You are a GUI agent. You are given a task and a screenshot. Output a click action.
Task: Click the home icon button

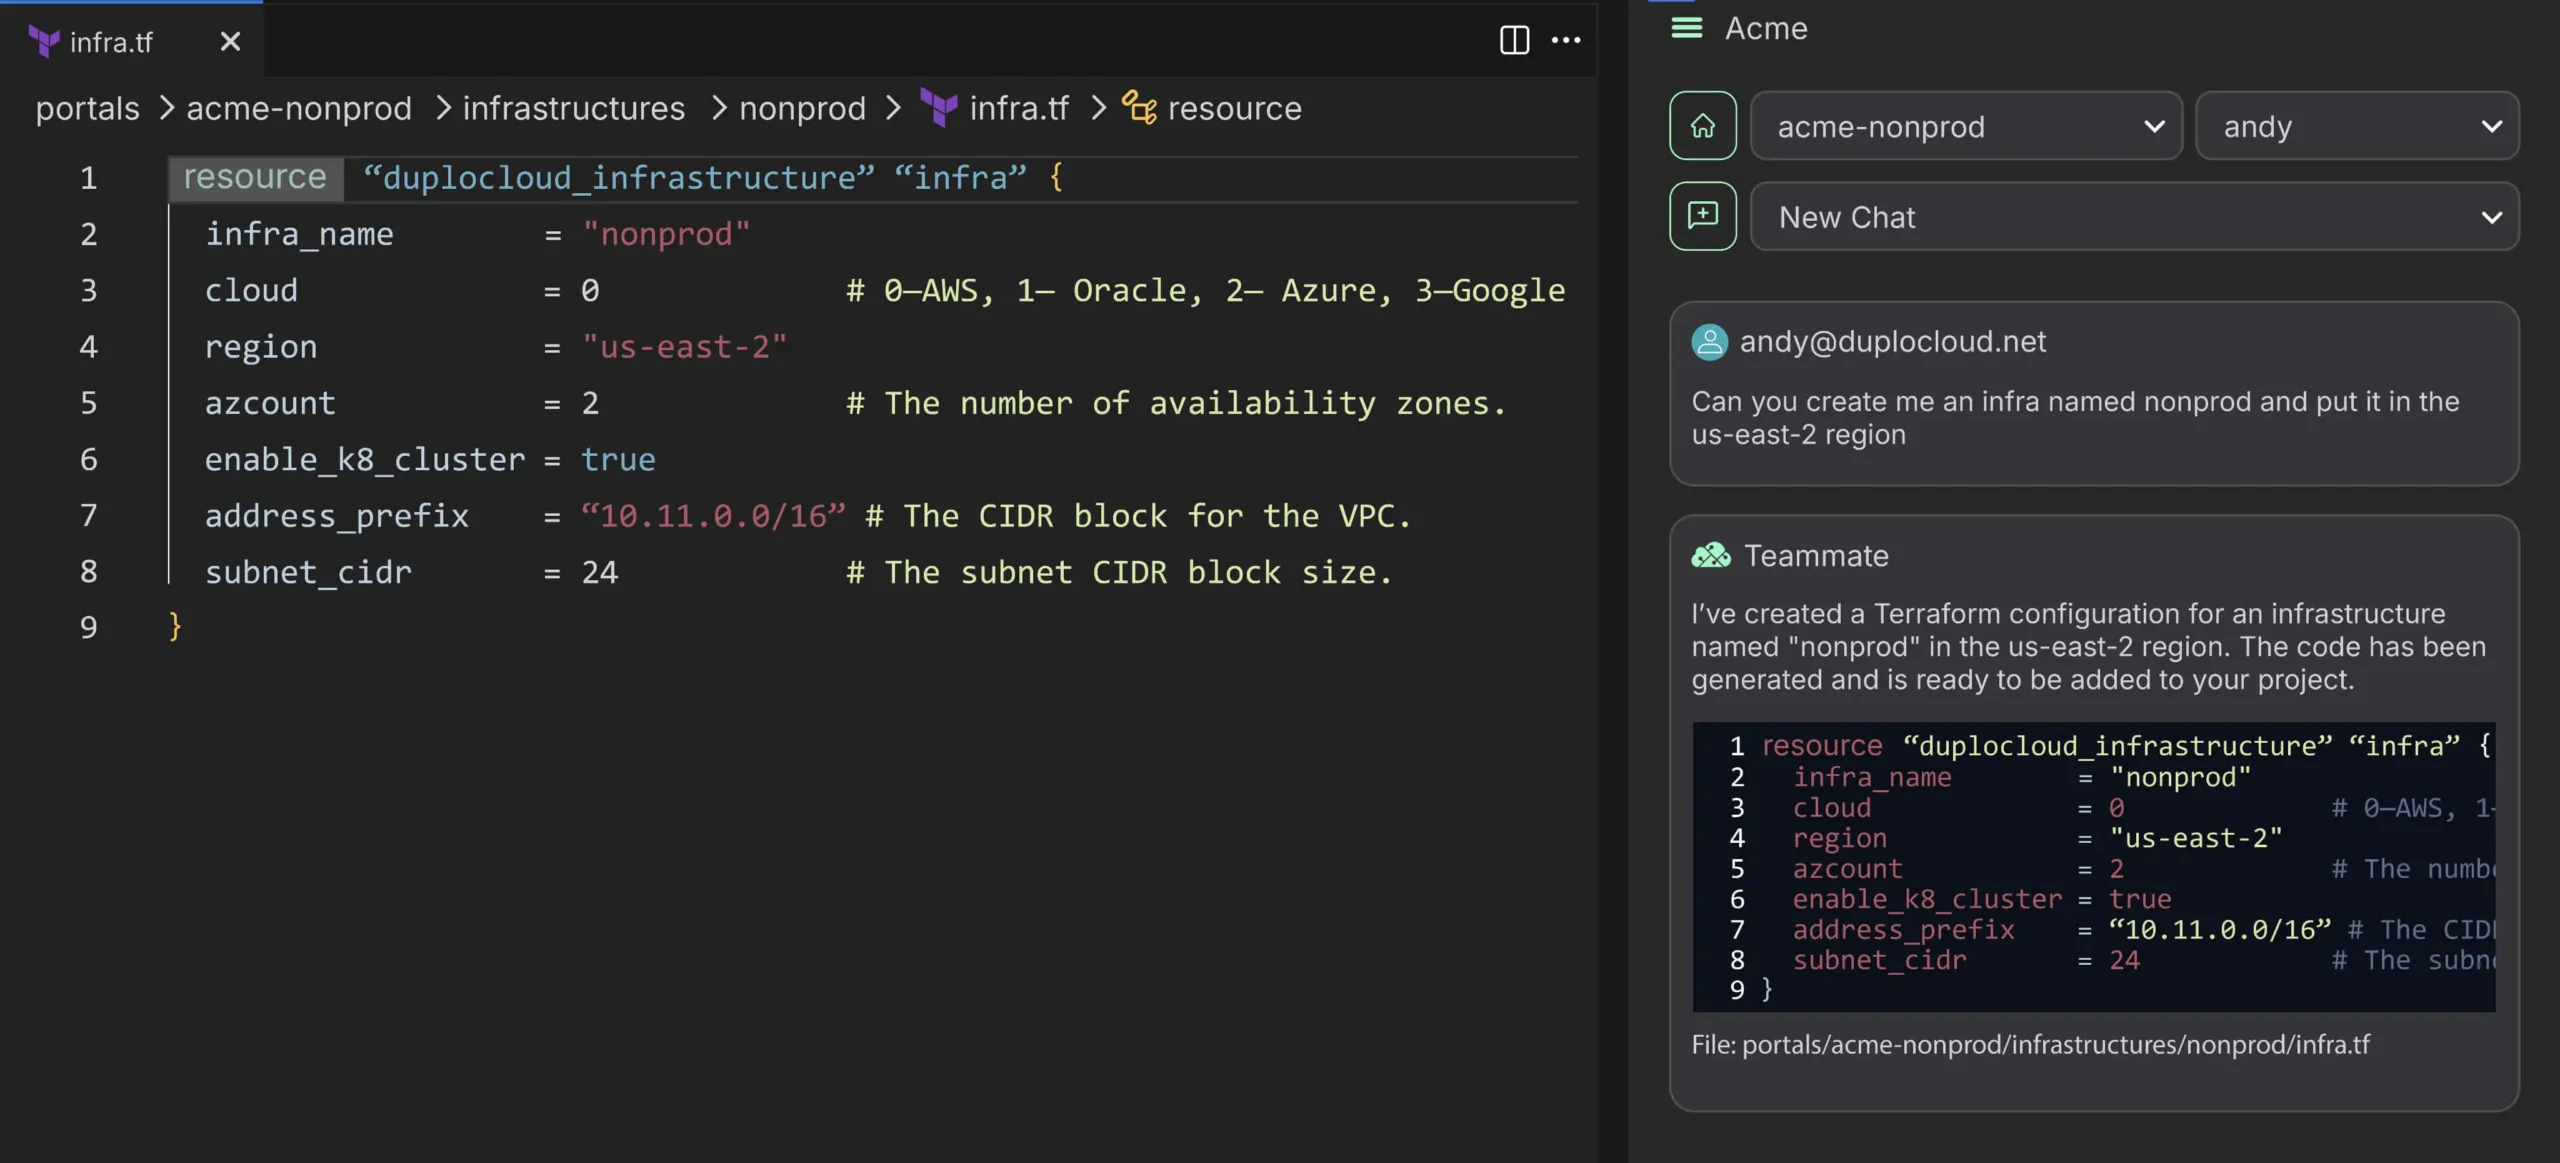(1702, 126)
